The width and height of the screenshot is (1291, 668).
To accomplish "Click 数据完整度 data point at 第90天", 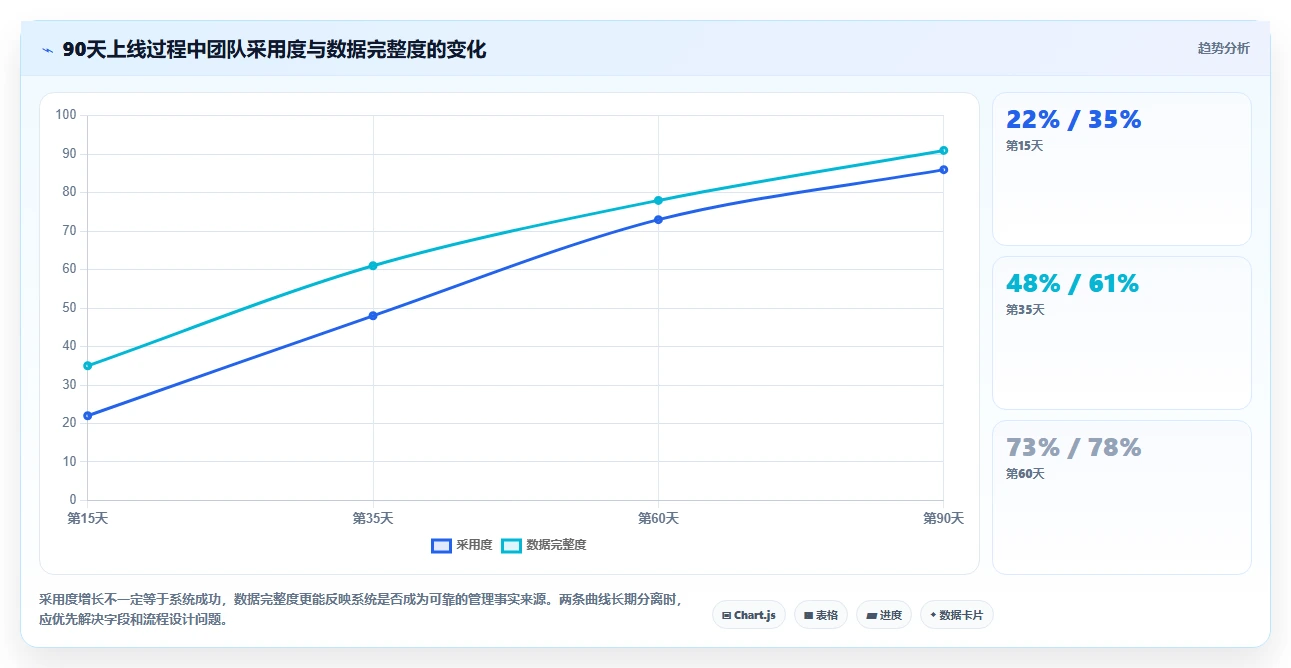I will (943, 150).
